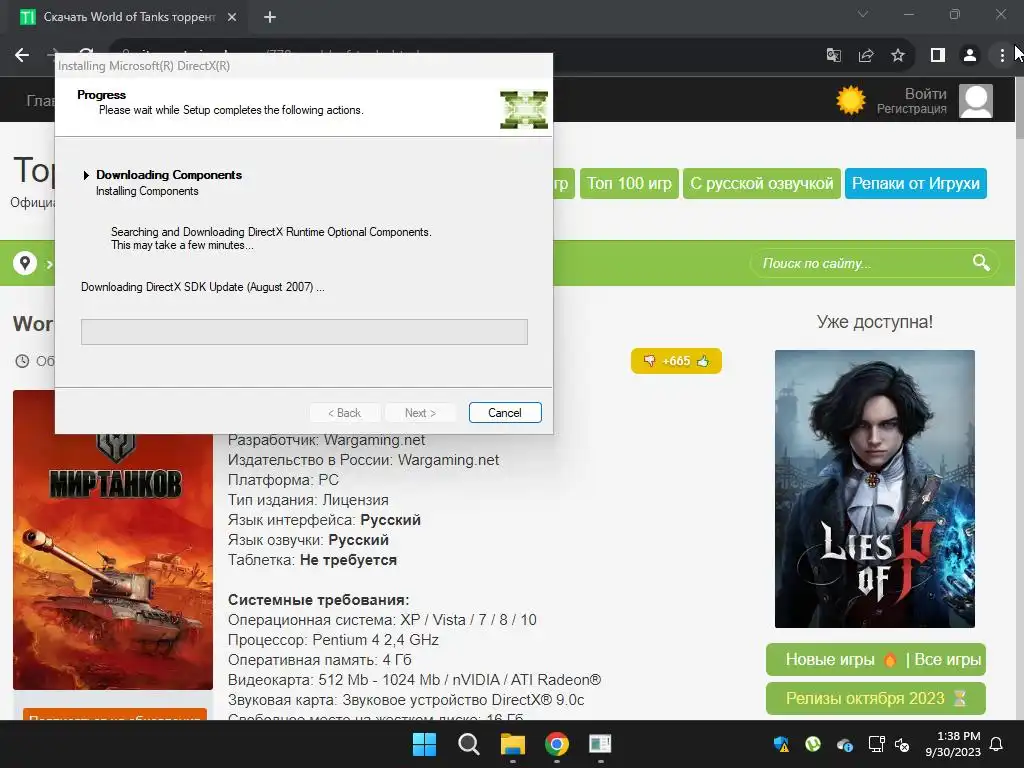Click the DirectX logo icon in installer
Viewport: 1024px width, 768px height.
tap(524, 110)
